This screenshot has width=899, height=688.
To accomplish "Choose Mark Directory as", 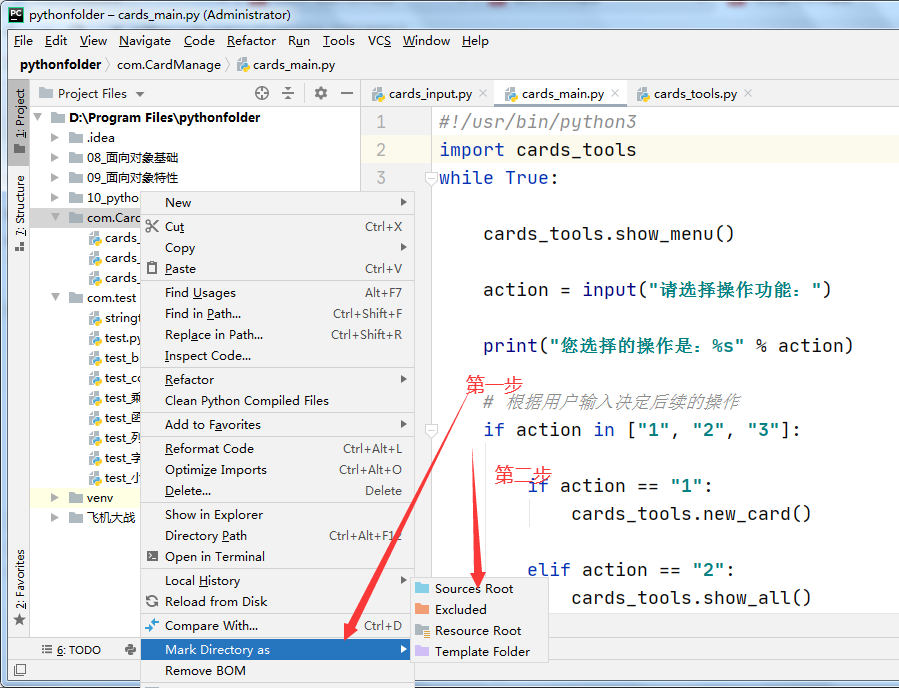I will pos(276,649).
